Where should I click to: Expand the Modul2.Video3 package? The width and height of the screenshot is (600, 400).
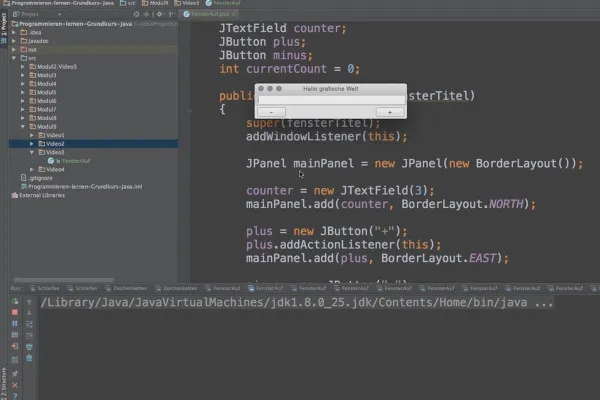(23, 67)
